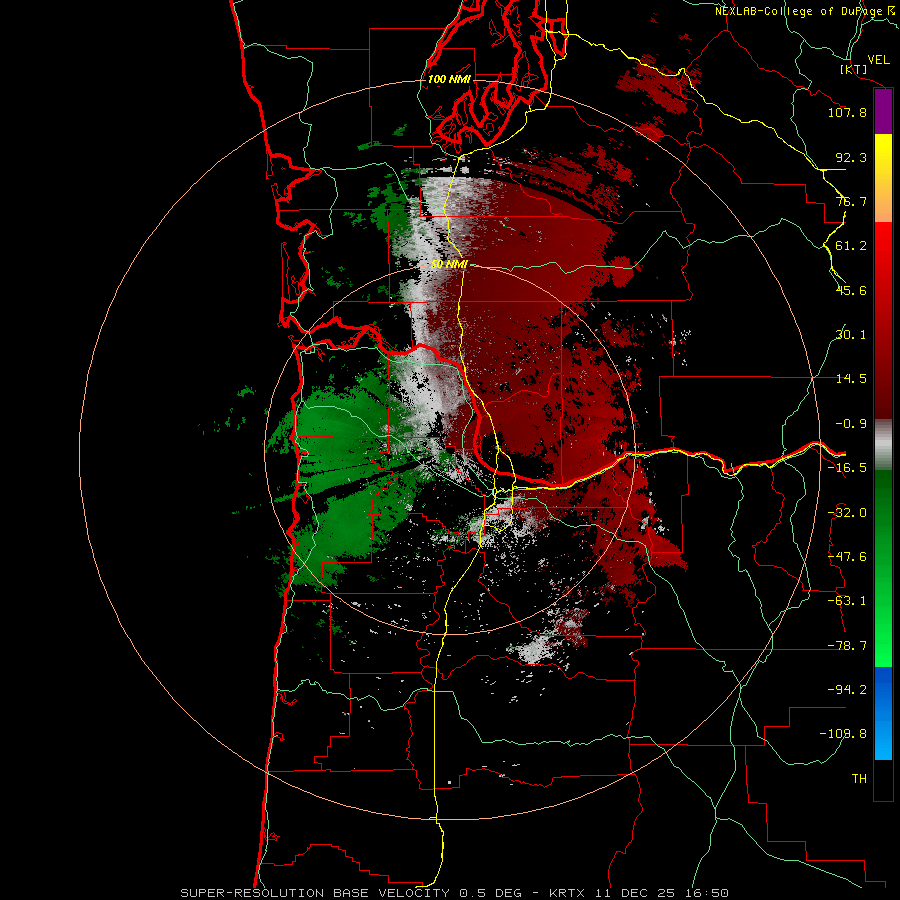Click the purple segment of velocity color bar
This screenshot has height=900, width=900.
click(883, 111)
